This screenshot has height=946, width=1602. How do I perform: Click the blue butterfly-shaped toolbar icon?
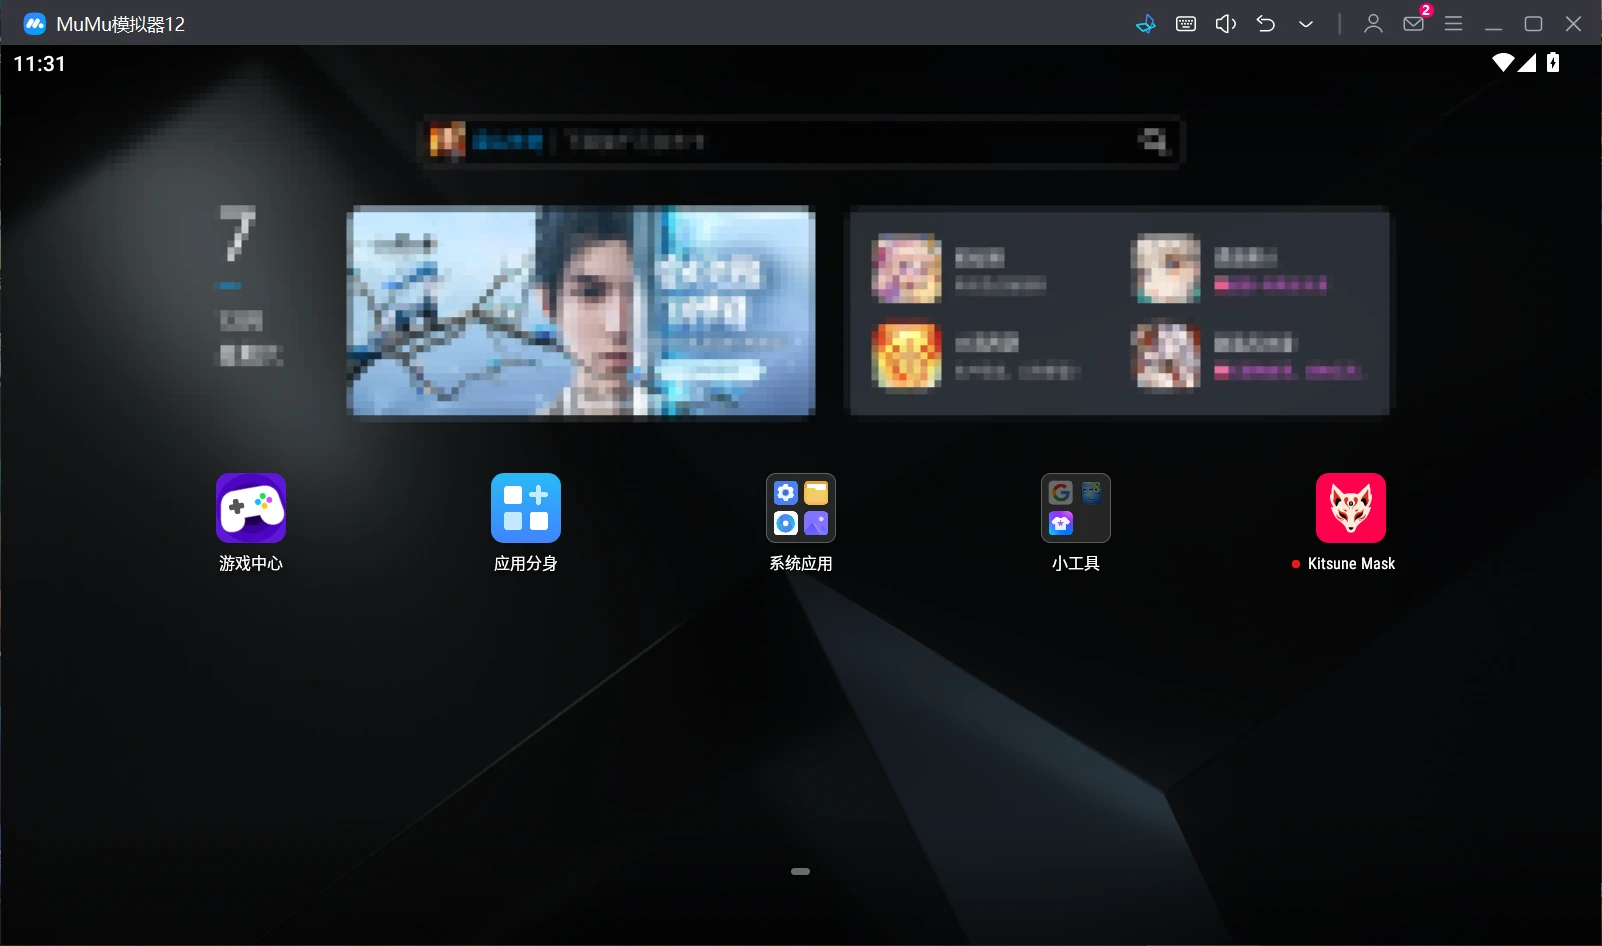[x=1146, y=24]
